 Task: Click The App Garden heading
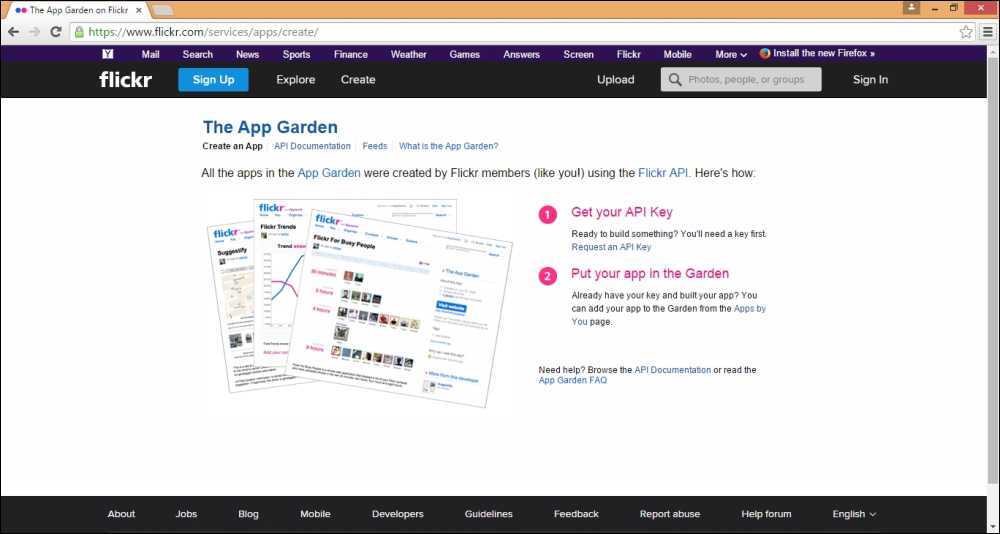[270, 127]
